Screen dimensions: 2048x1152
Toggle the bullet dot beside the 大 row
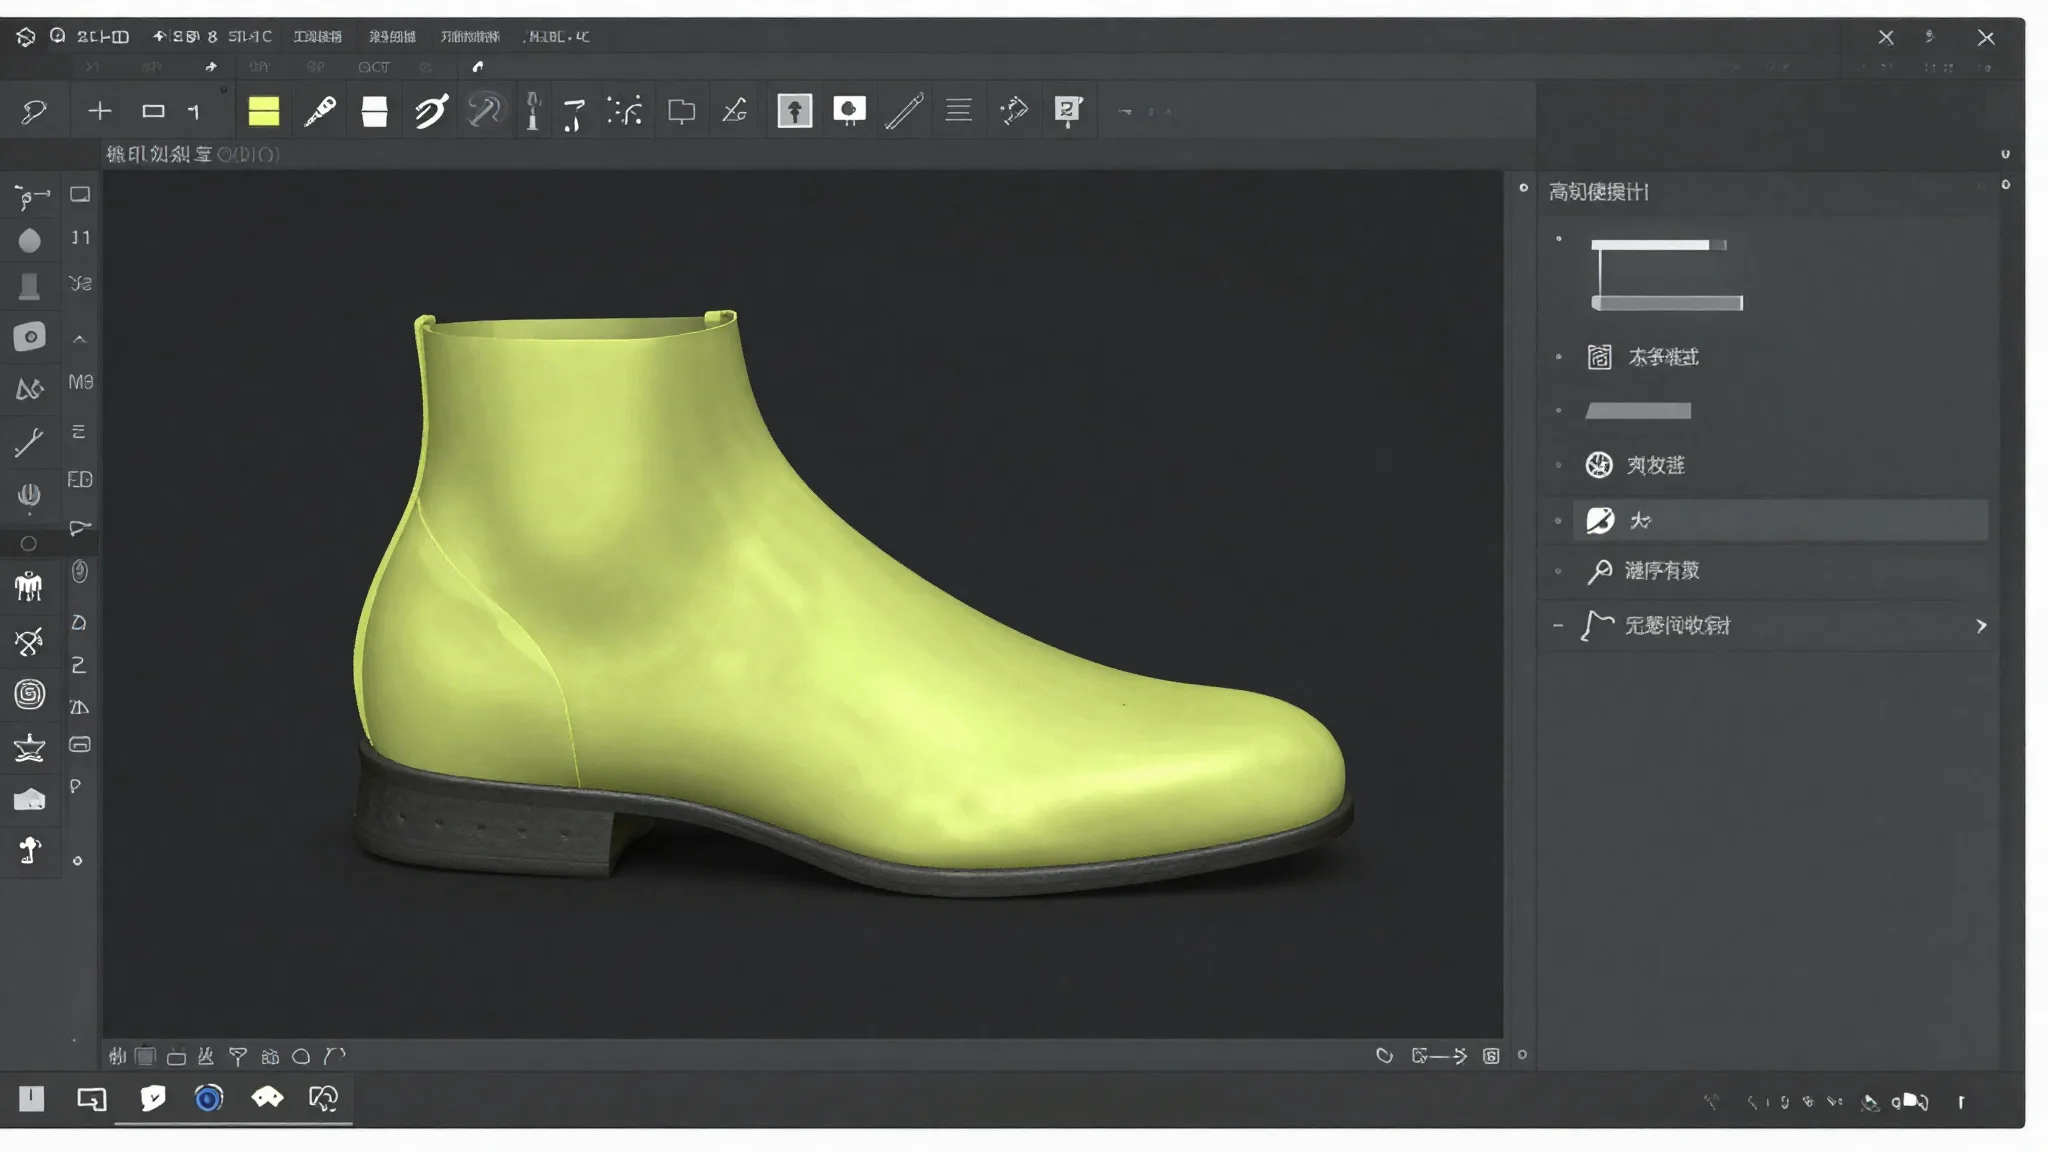pos(1558,521)
